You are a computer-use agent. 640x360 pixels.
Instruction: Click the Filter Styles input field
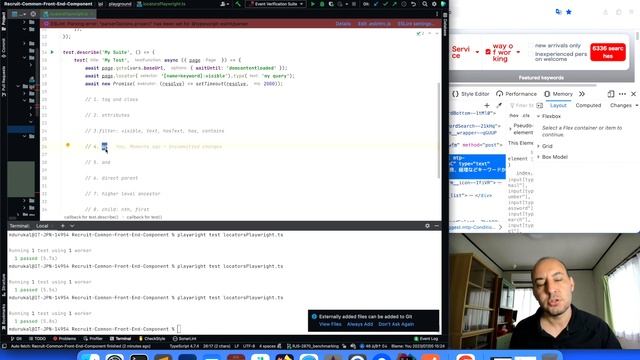click(x=522, y=105)
